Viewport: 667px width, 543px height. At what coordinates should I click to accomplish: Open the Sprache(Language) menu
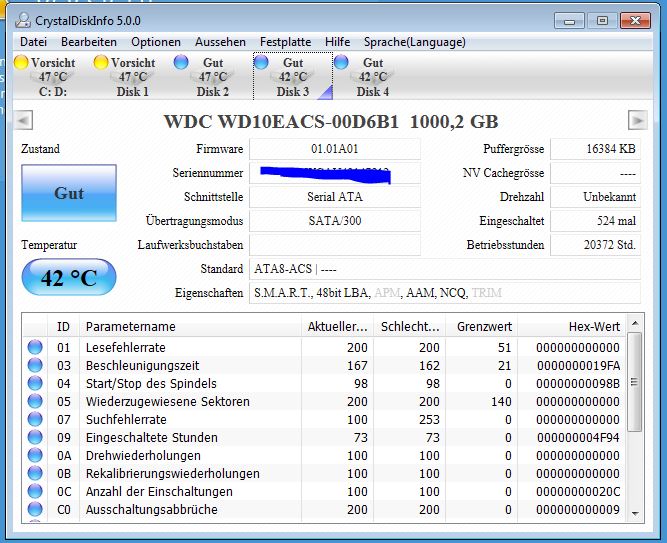pos(415,42)
